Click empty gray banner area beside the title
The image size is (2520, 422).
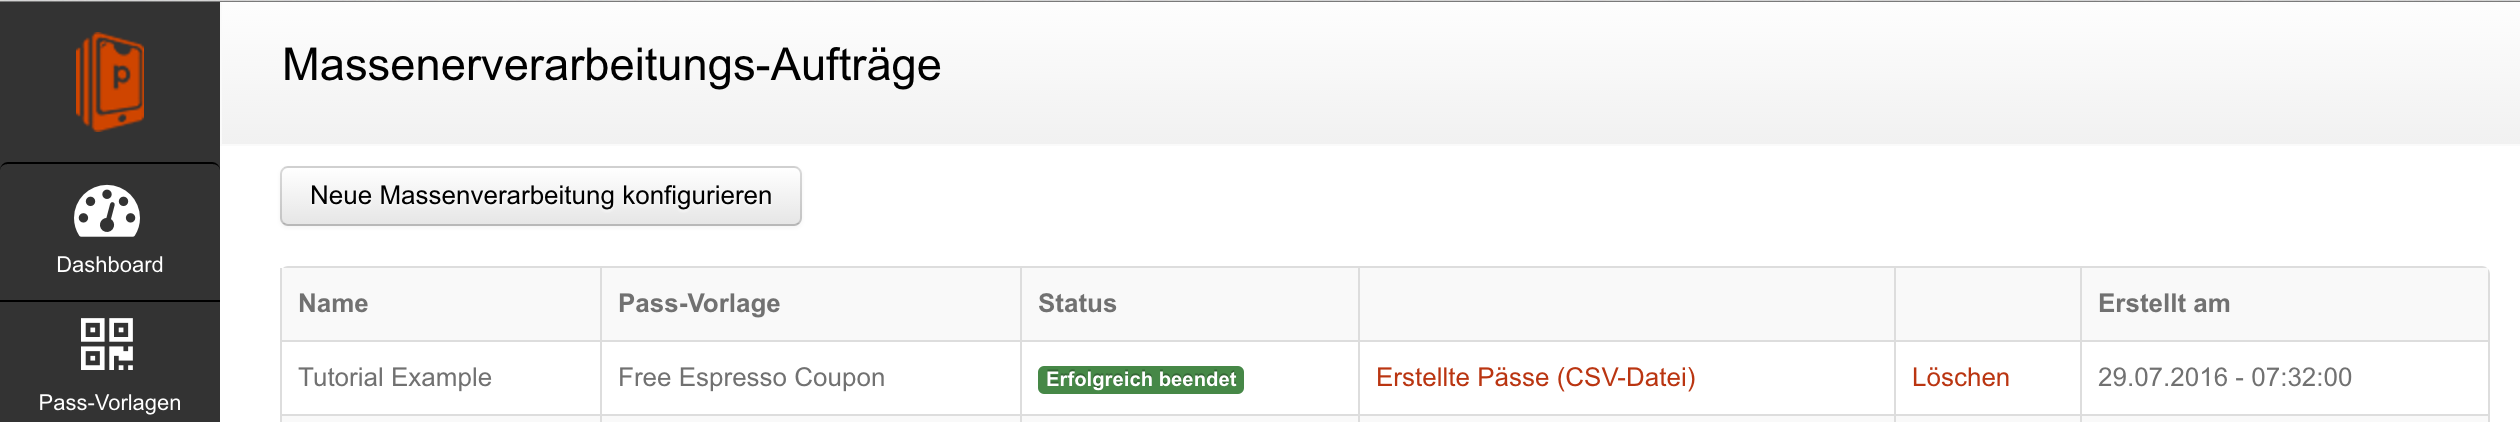[x=1700, y=72]
